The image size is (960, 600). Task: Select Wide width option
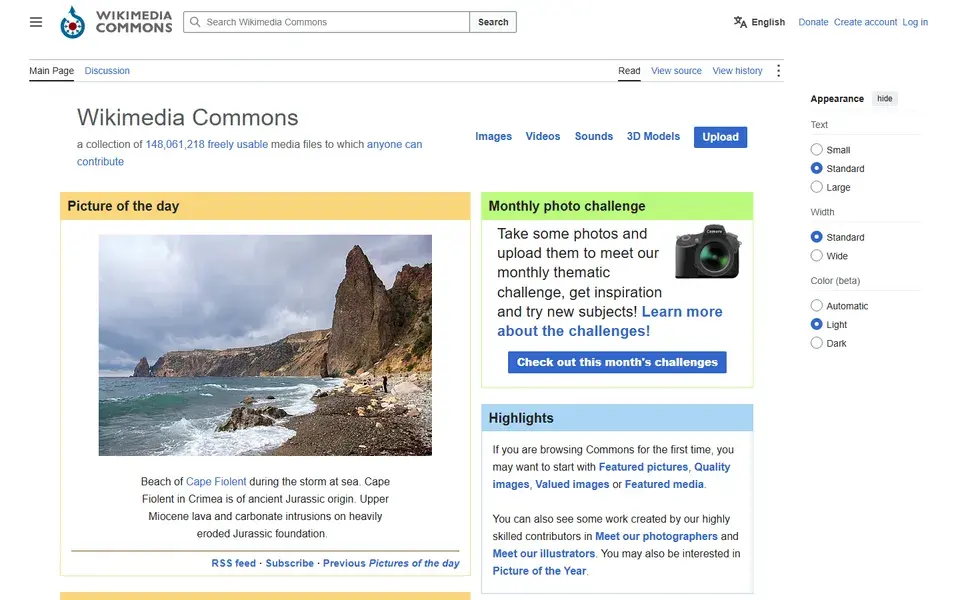coord(816,255)
